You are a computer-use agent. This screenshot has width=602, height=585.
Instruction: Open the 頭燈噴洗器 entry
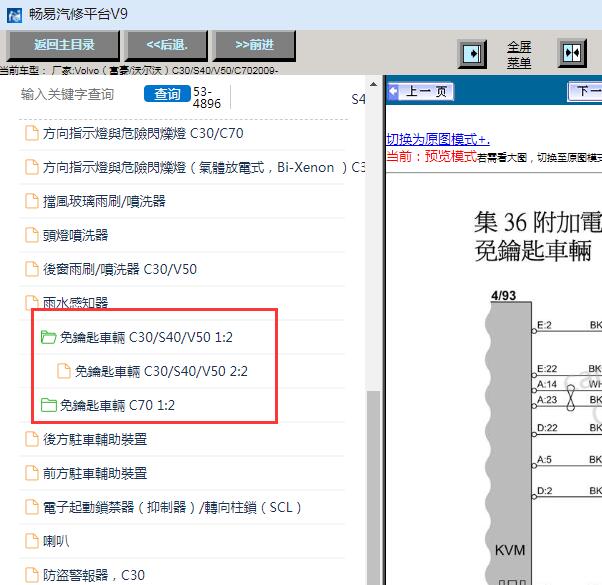(75, 235)
